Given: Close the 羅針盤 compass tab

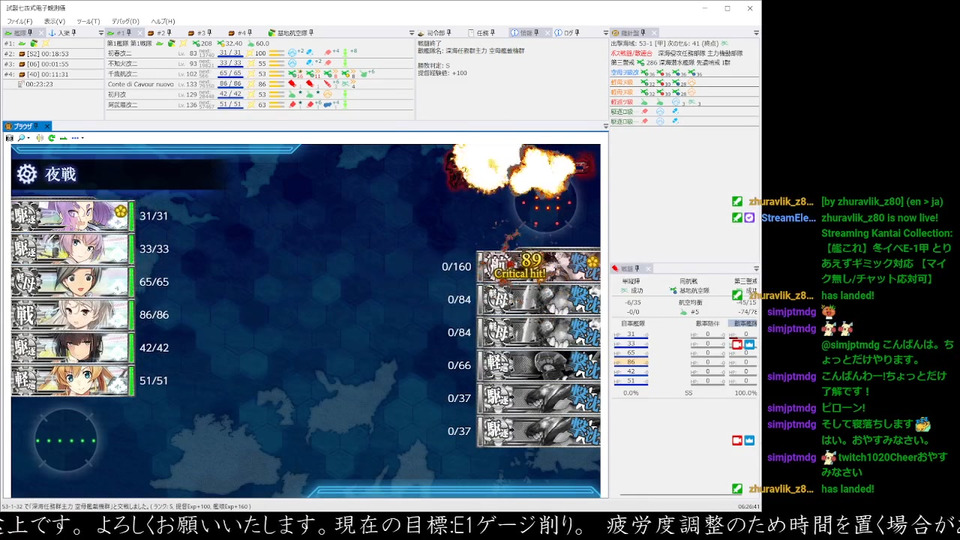Looking at the screenshot, I should click(654, 33).
